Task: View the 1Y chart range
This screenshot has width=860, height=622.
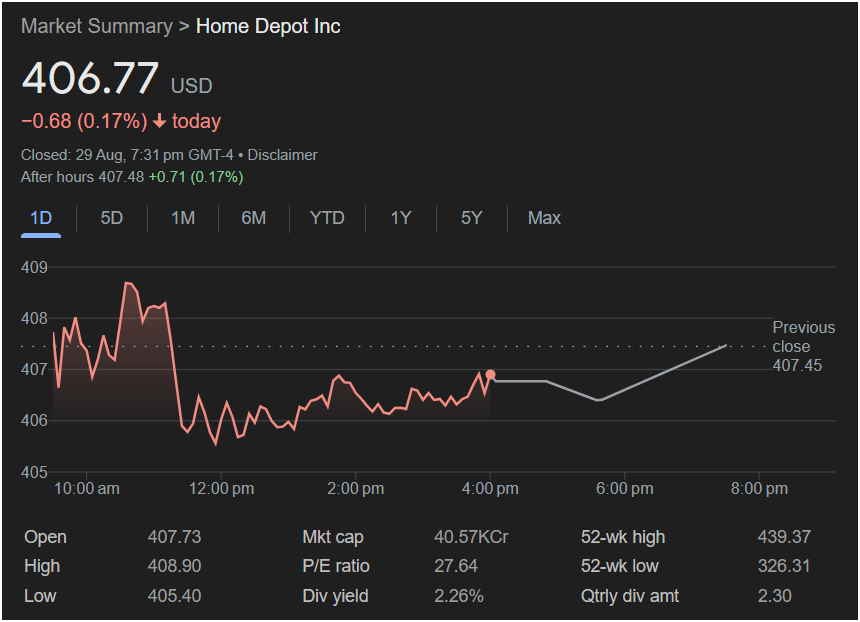Action: point(401,218)
